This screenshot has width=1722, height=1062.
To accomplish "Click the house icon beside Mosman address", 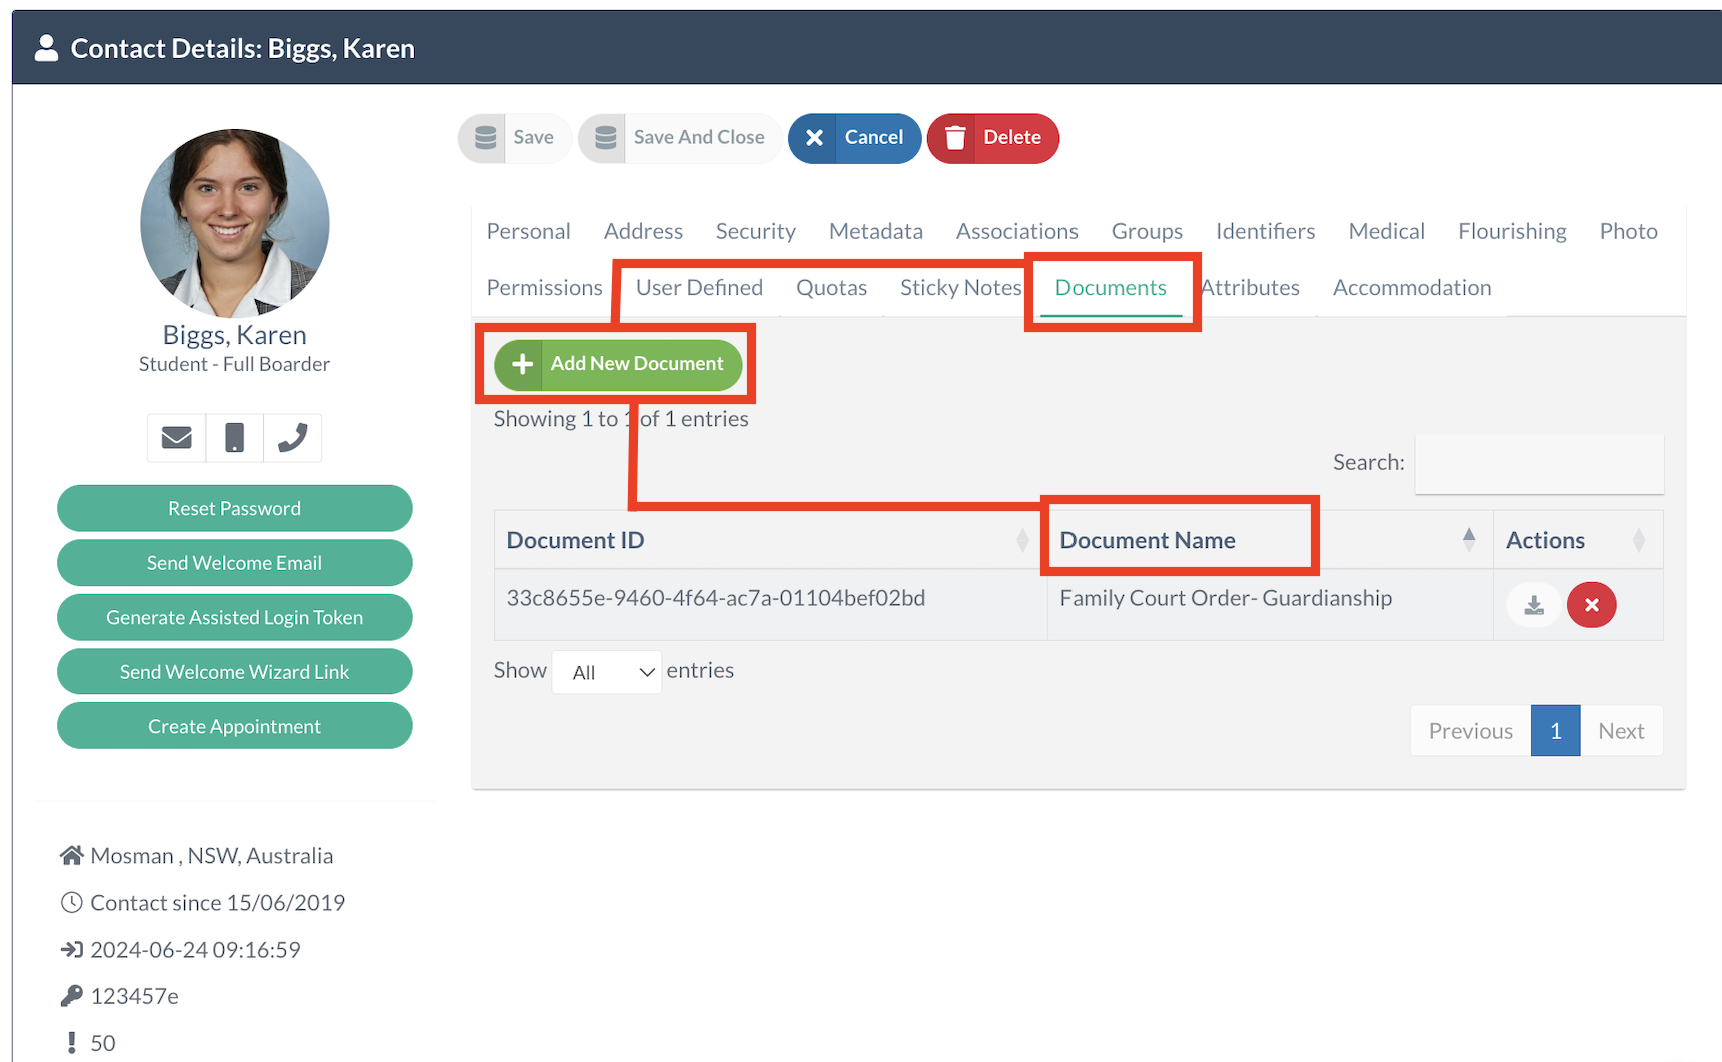I will click(71, 856).
